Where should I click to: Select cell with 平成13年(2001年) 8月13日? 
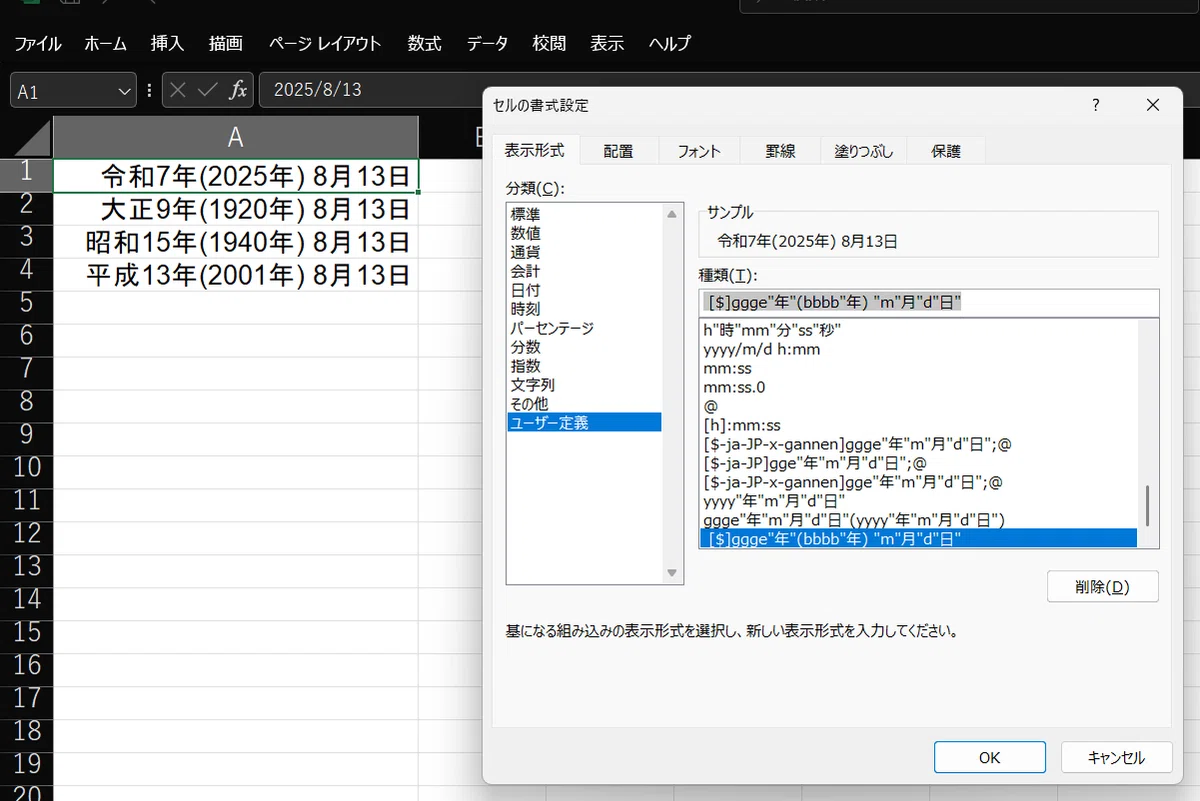point(236,275)
